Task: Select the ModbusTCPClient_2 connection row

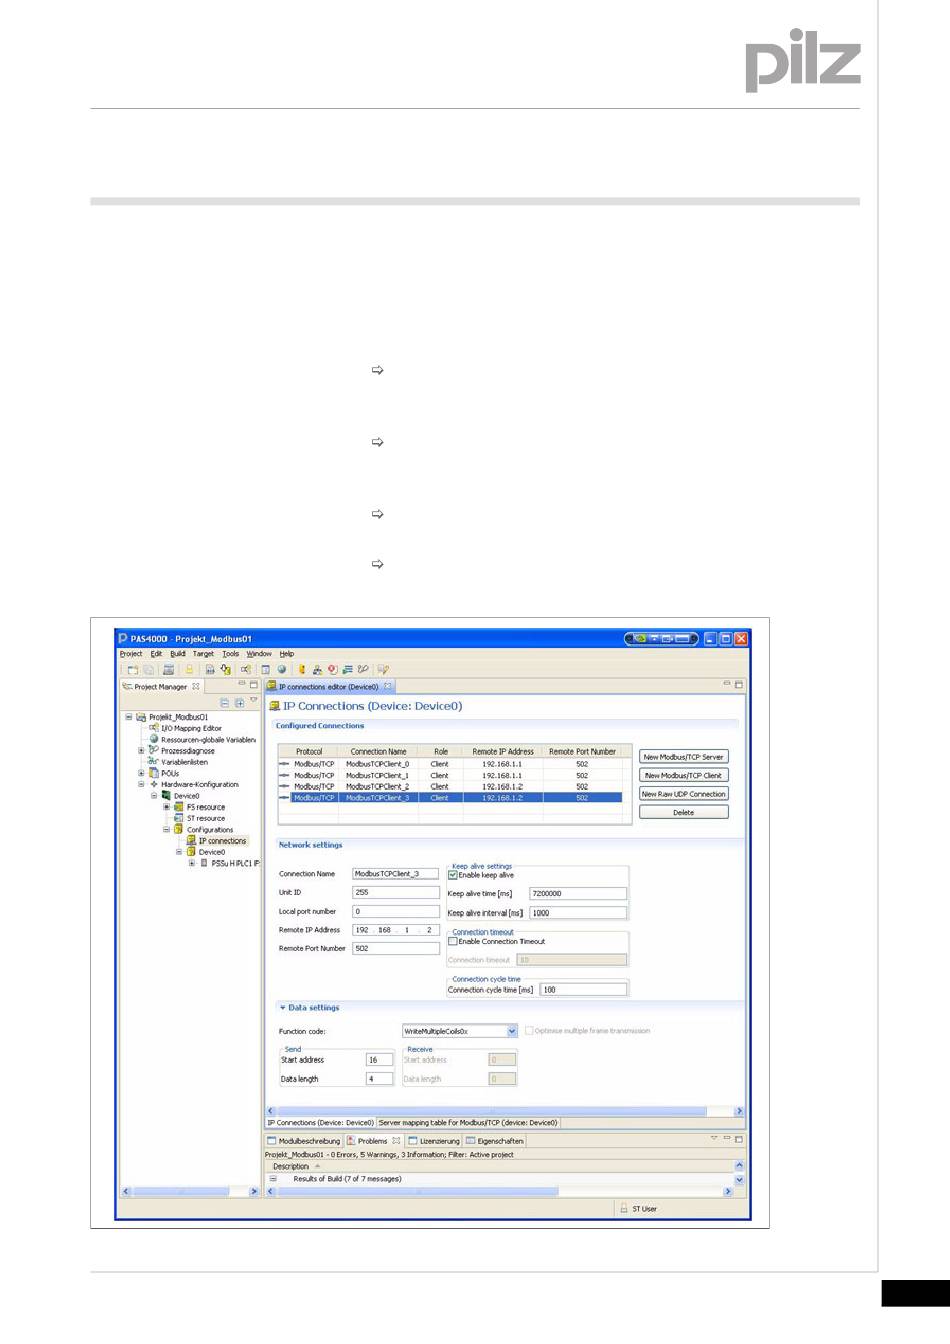Action: (x=450, y=786)
